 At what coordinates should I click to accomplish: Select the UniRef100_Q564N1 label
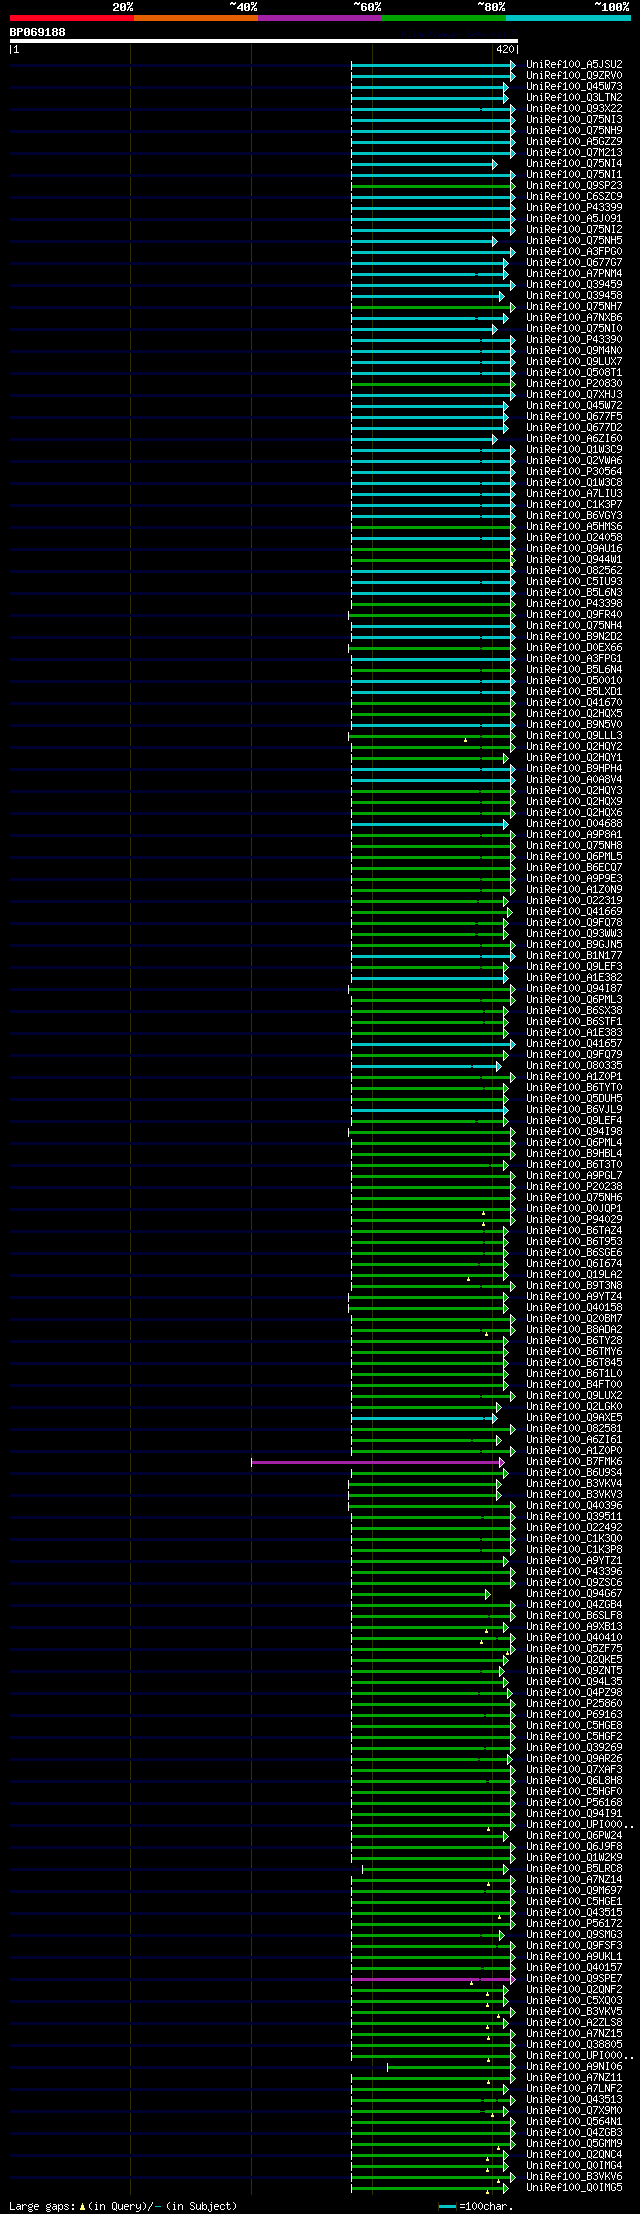coord(574,2122)
